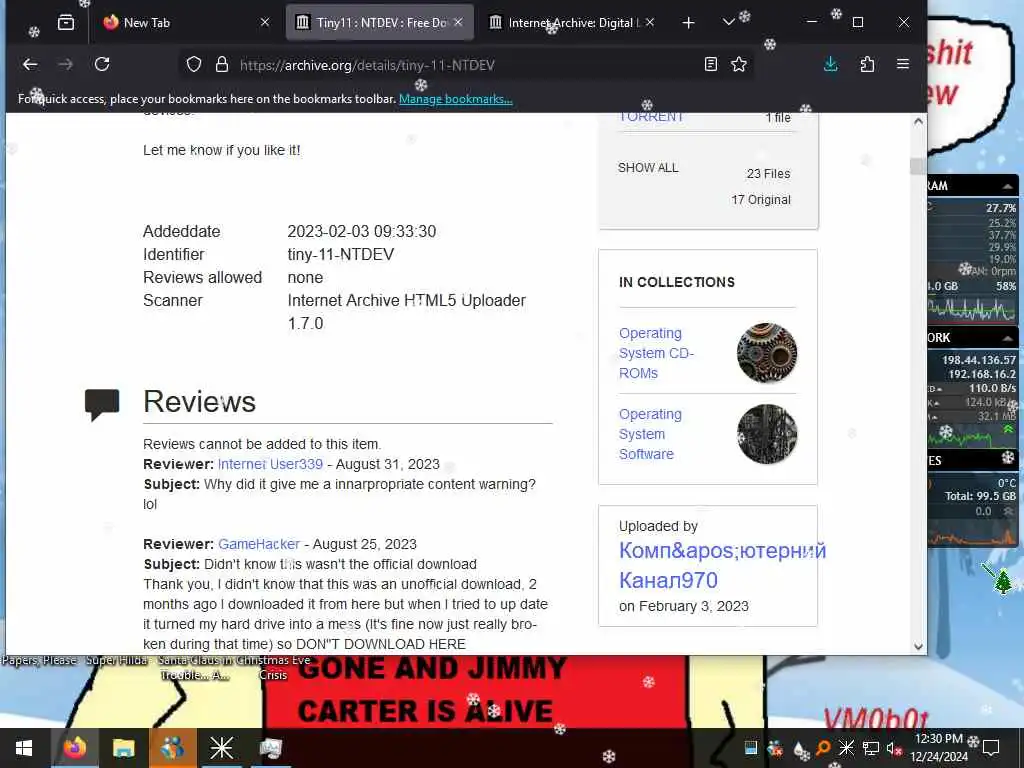This screenshot has width=1024, height=768.
Task: Click the orange-highlighted taskbar app icon
Action: [x=172, y=748]
